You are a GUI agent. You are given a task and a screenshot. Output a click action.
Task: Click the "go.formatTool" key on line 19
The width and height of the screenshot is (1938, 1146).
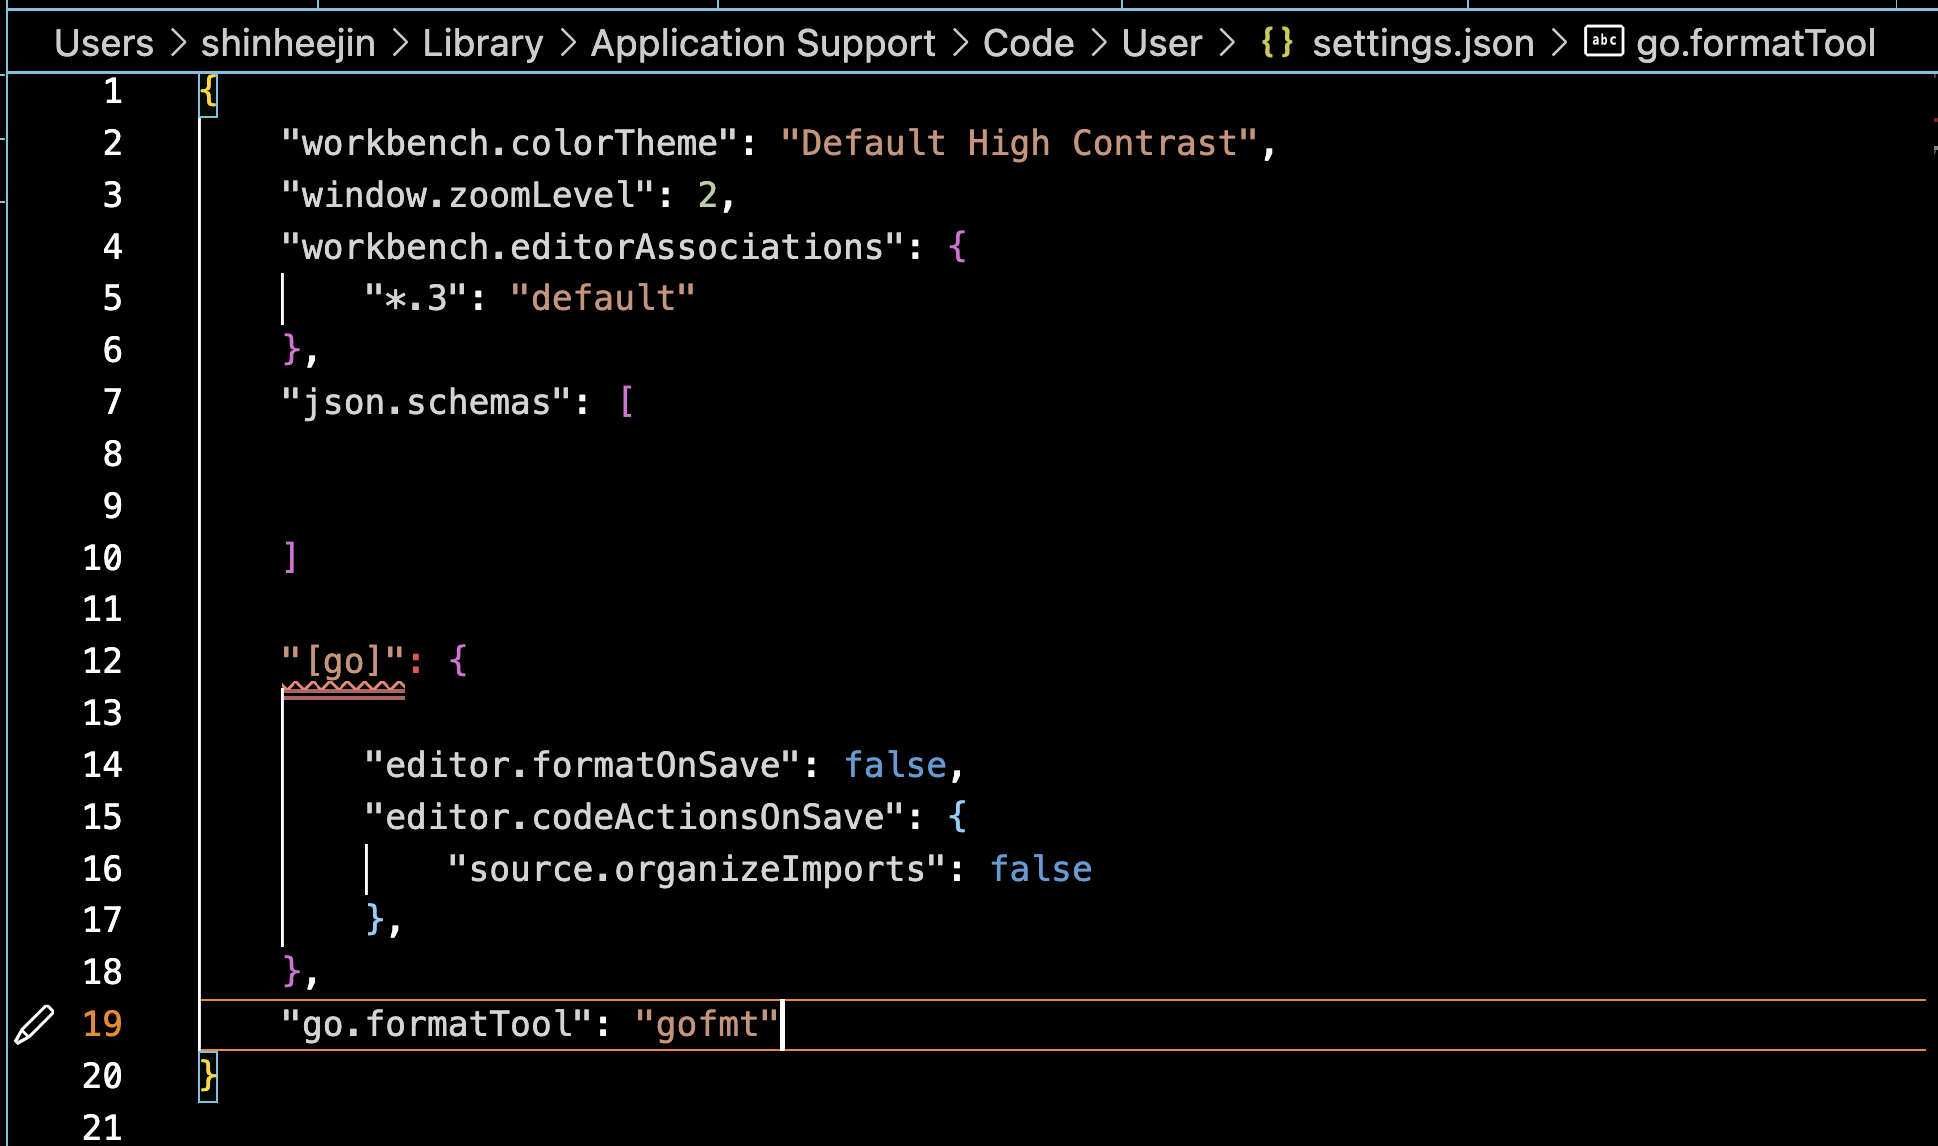pyautogui.click(x=437, y=1024)
